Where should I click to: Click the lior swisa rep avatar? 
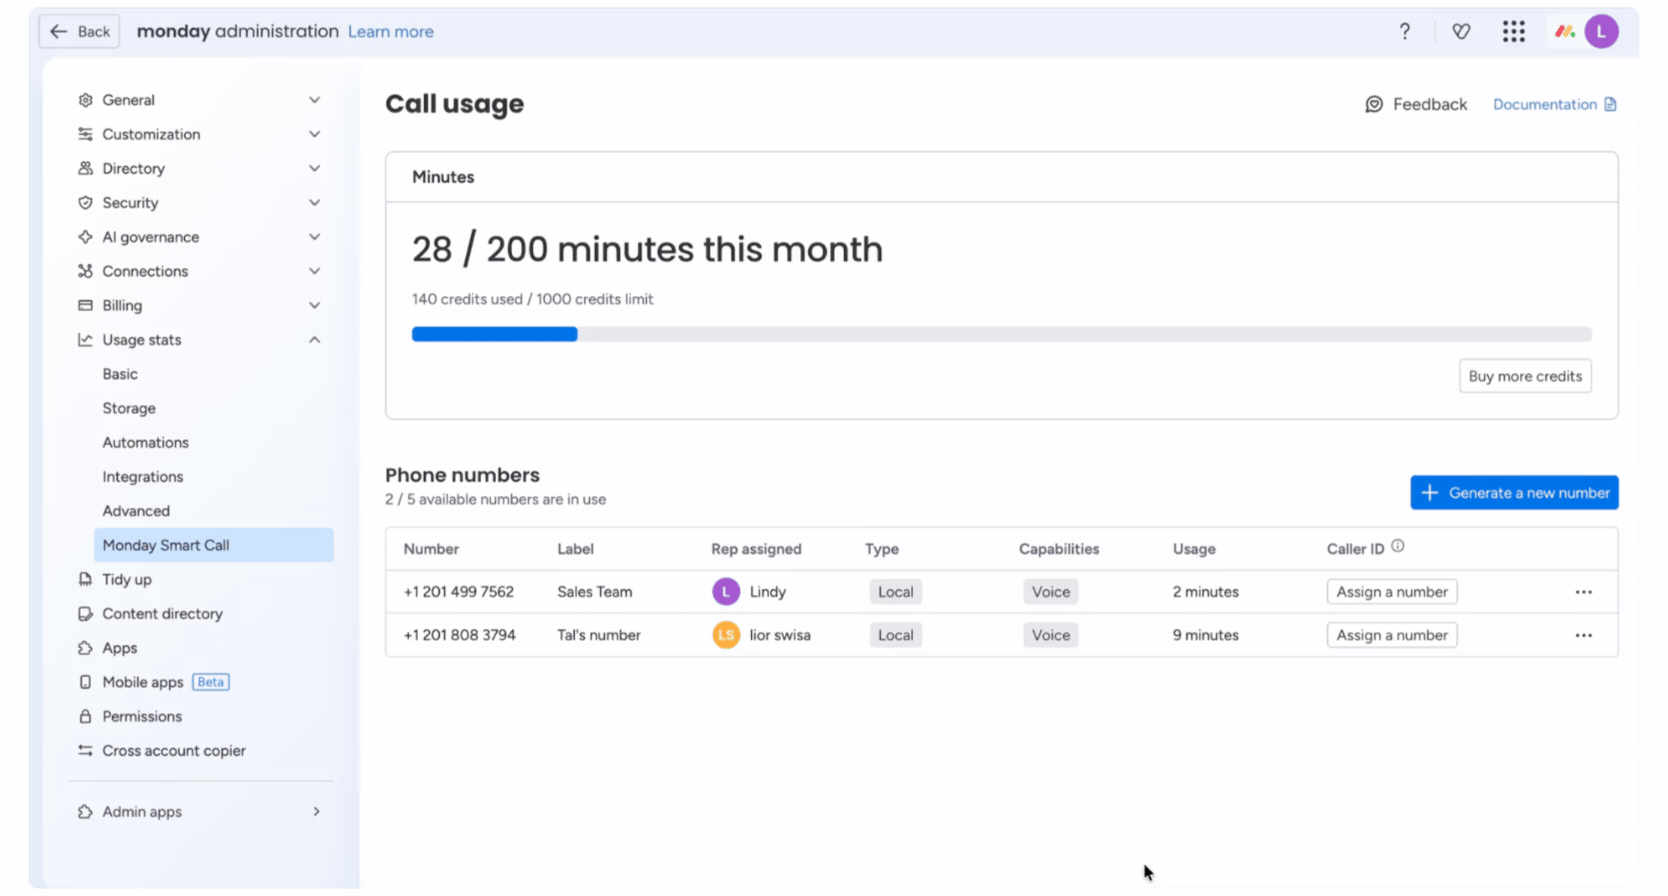[726, 635]
